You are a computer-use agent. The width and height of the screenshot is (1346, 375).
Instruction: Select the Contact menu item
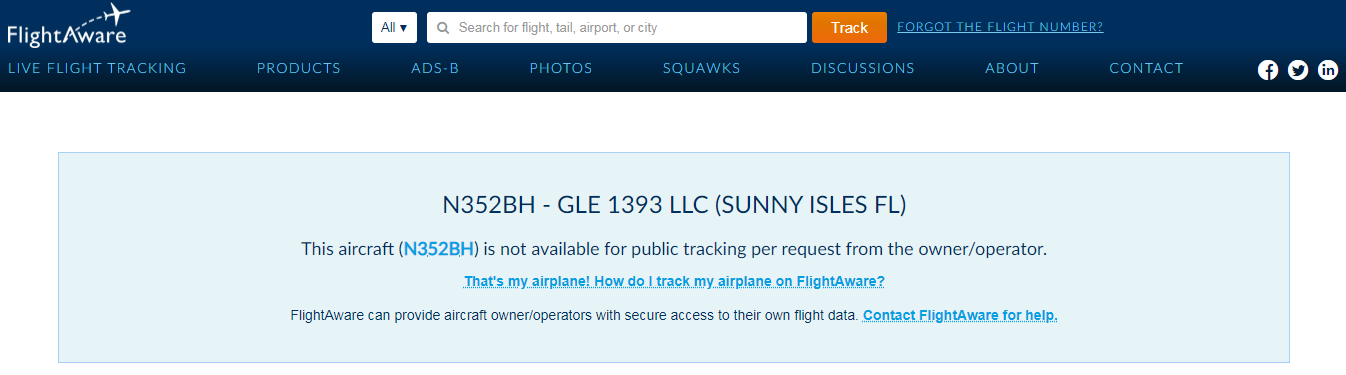(1146, 68)
